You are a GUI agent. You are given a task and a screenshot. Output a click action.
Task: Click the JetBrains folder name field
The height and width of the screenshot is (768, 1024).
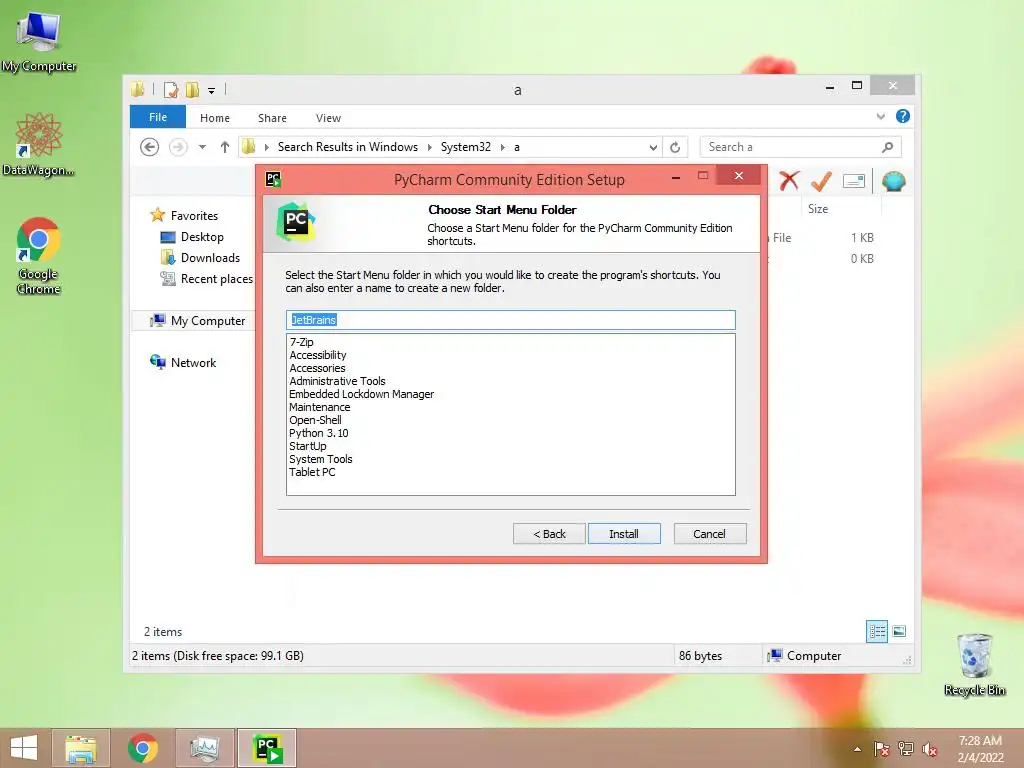510,319
